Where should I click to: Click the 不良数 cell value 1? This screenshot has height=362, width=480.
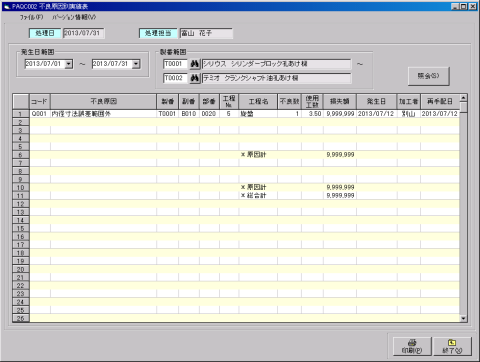coord(289,114)
